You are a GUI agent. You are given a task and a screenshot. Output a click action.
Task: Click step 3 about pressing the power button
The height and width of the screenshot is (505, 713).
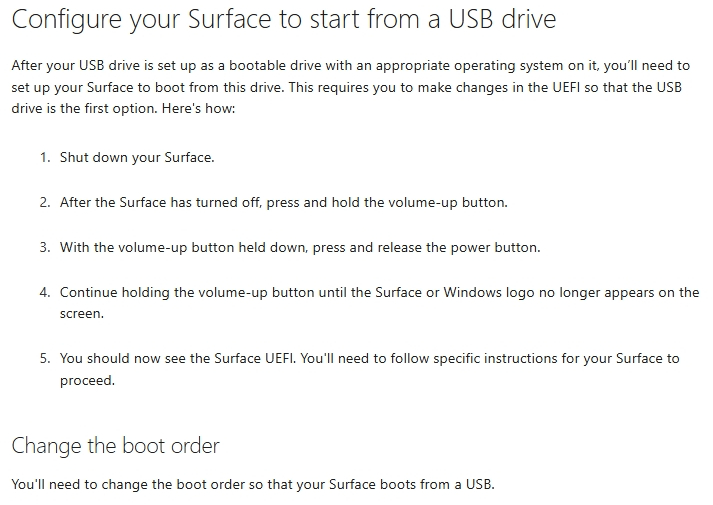[300, 247]
